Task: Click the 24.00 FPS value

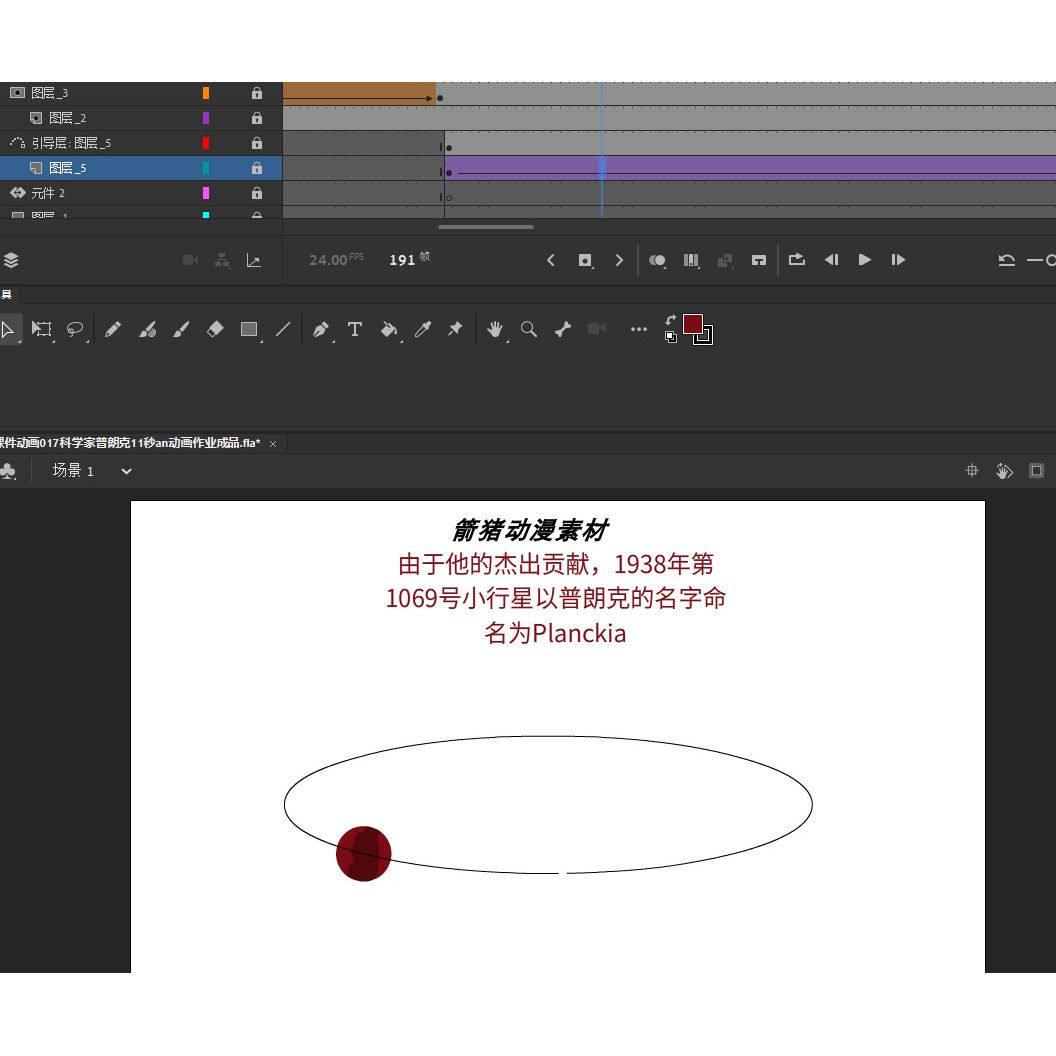Action: click(x=328, y=260)
